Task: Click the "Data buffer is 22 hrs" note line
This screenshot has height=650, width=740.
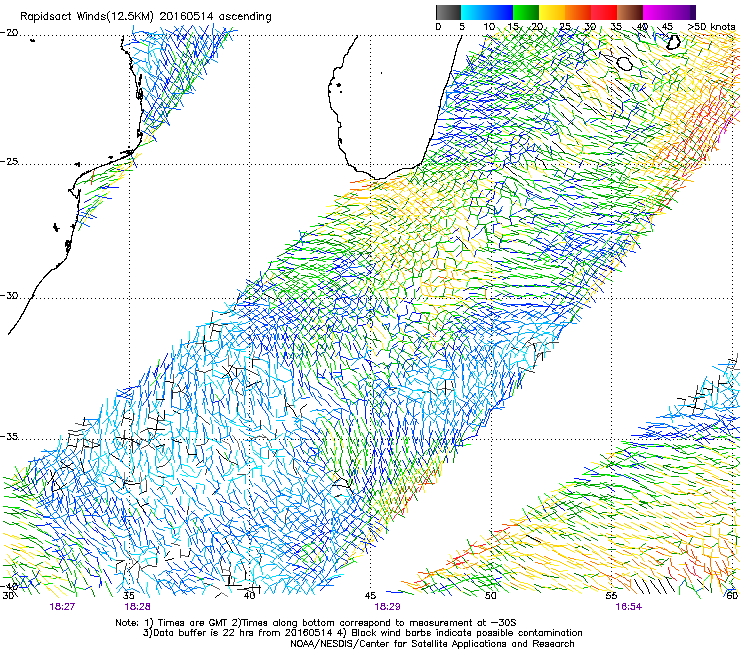Action: [x=362, y=633]
